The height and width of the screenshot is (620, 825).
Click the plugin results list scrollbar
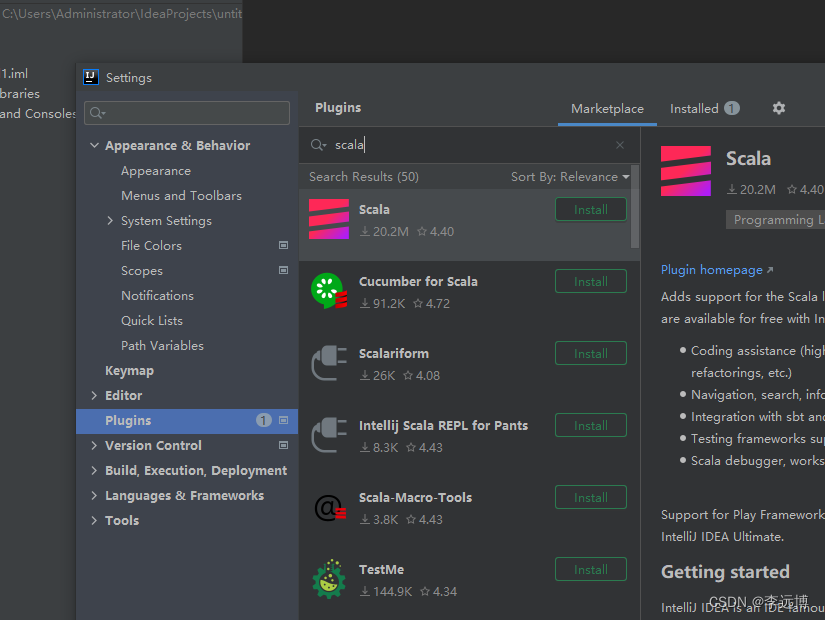(635, 206)
